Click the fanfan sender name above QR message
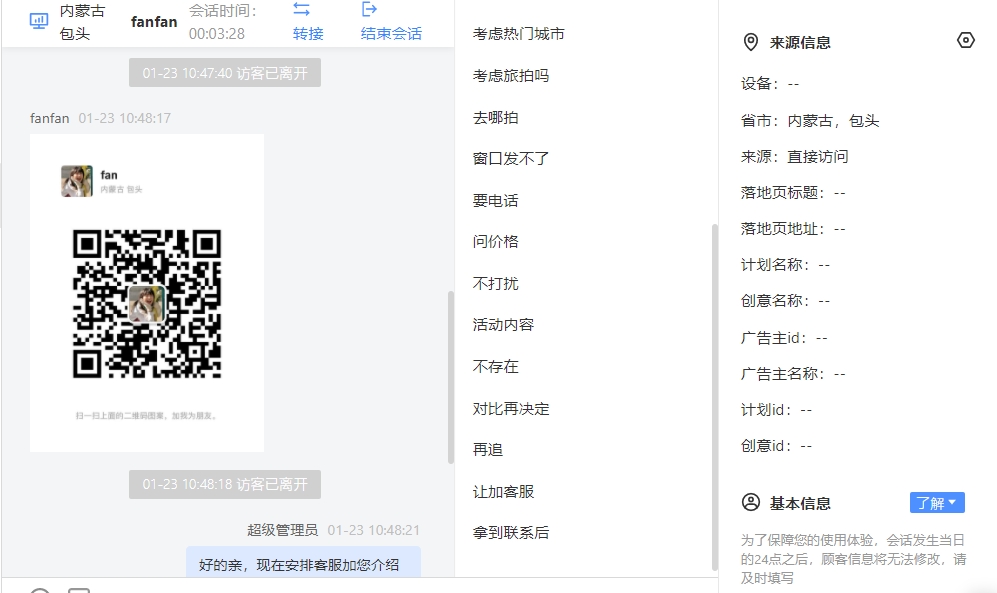 (x=50, y=119)
